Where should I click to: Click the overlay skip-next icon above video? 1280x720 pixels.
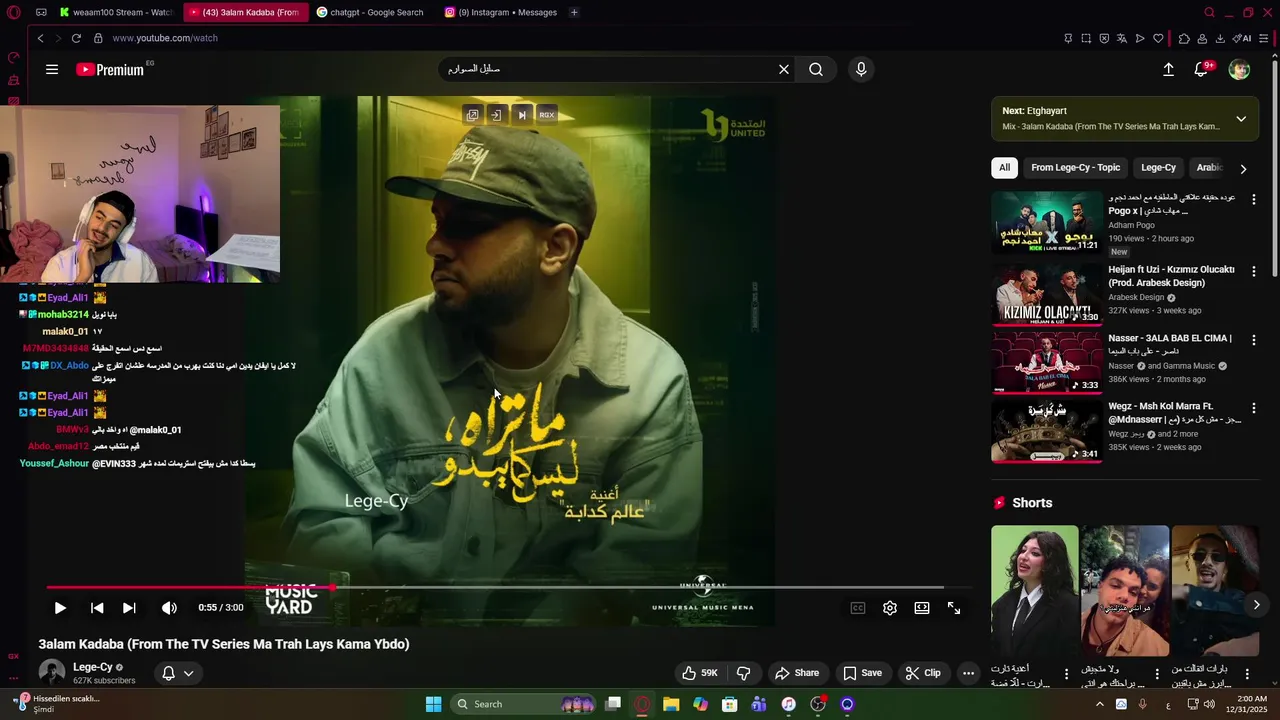(x=521, y=115)
